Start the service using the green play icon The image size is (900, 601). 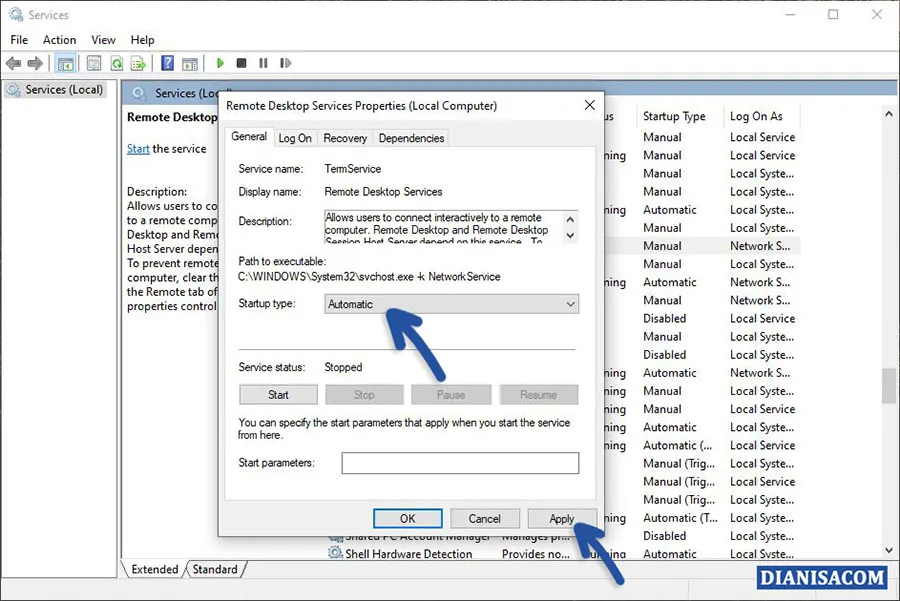tap(219, 62)
